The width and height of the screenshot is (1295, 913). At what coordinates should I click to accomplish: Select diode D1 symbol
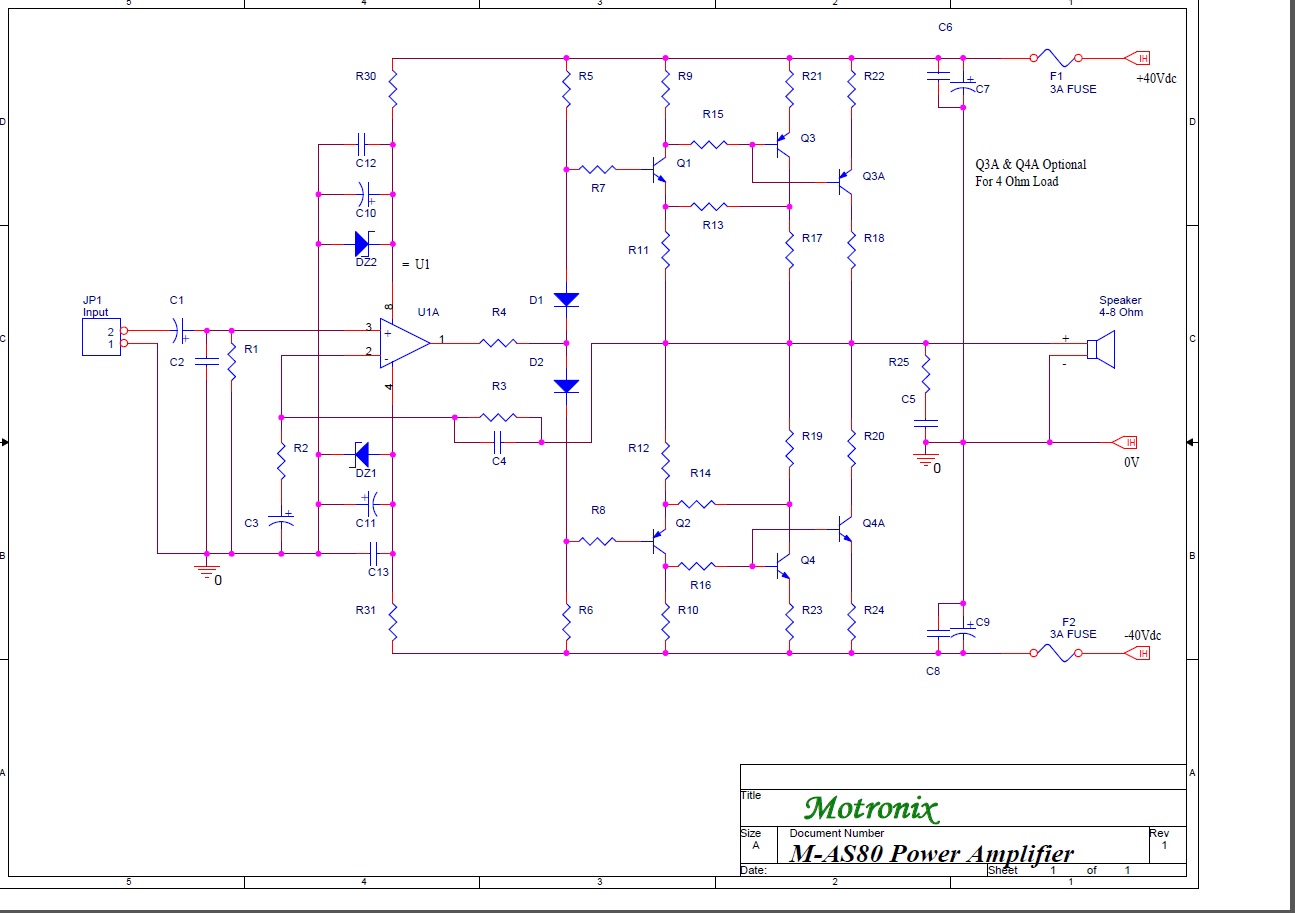point(567,299)
